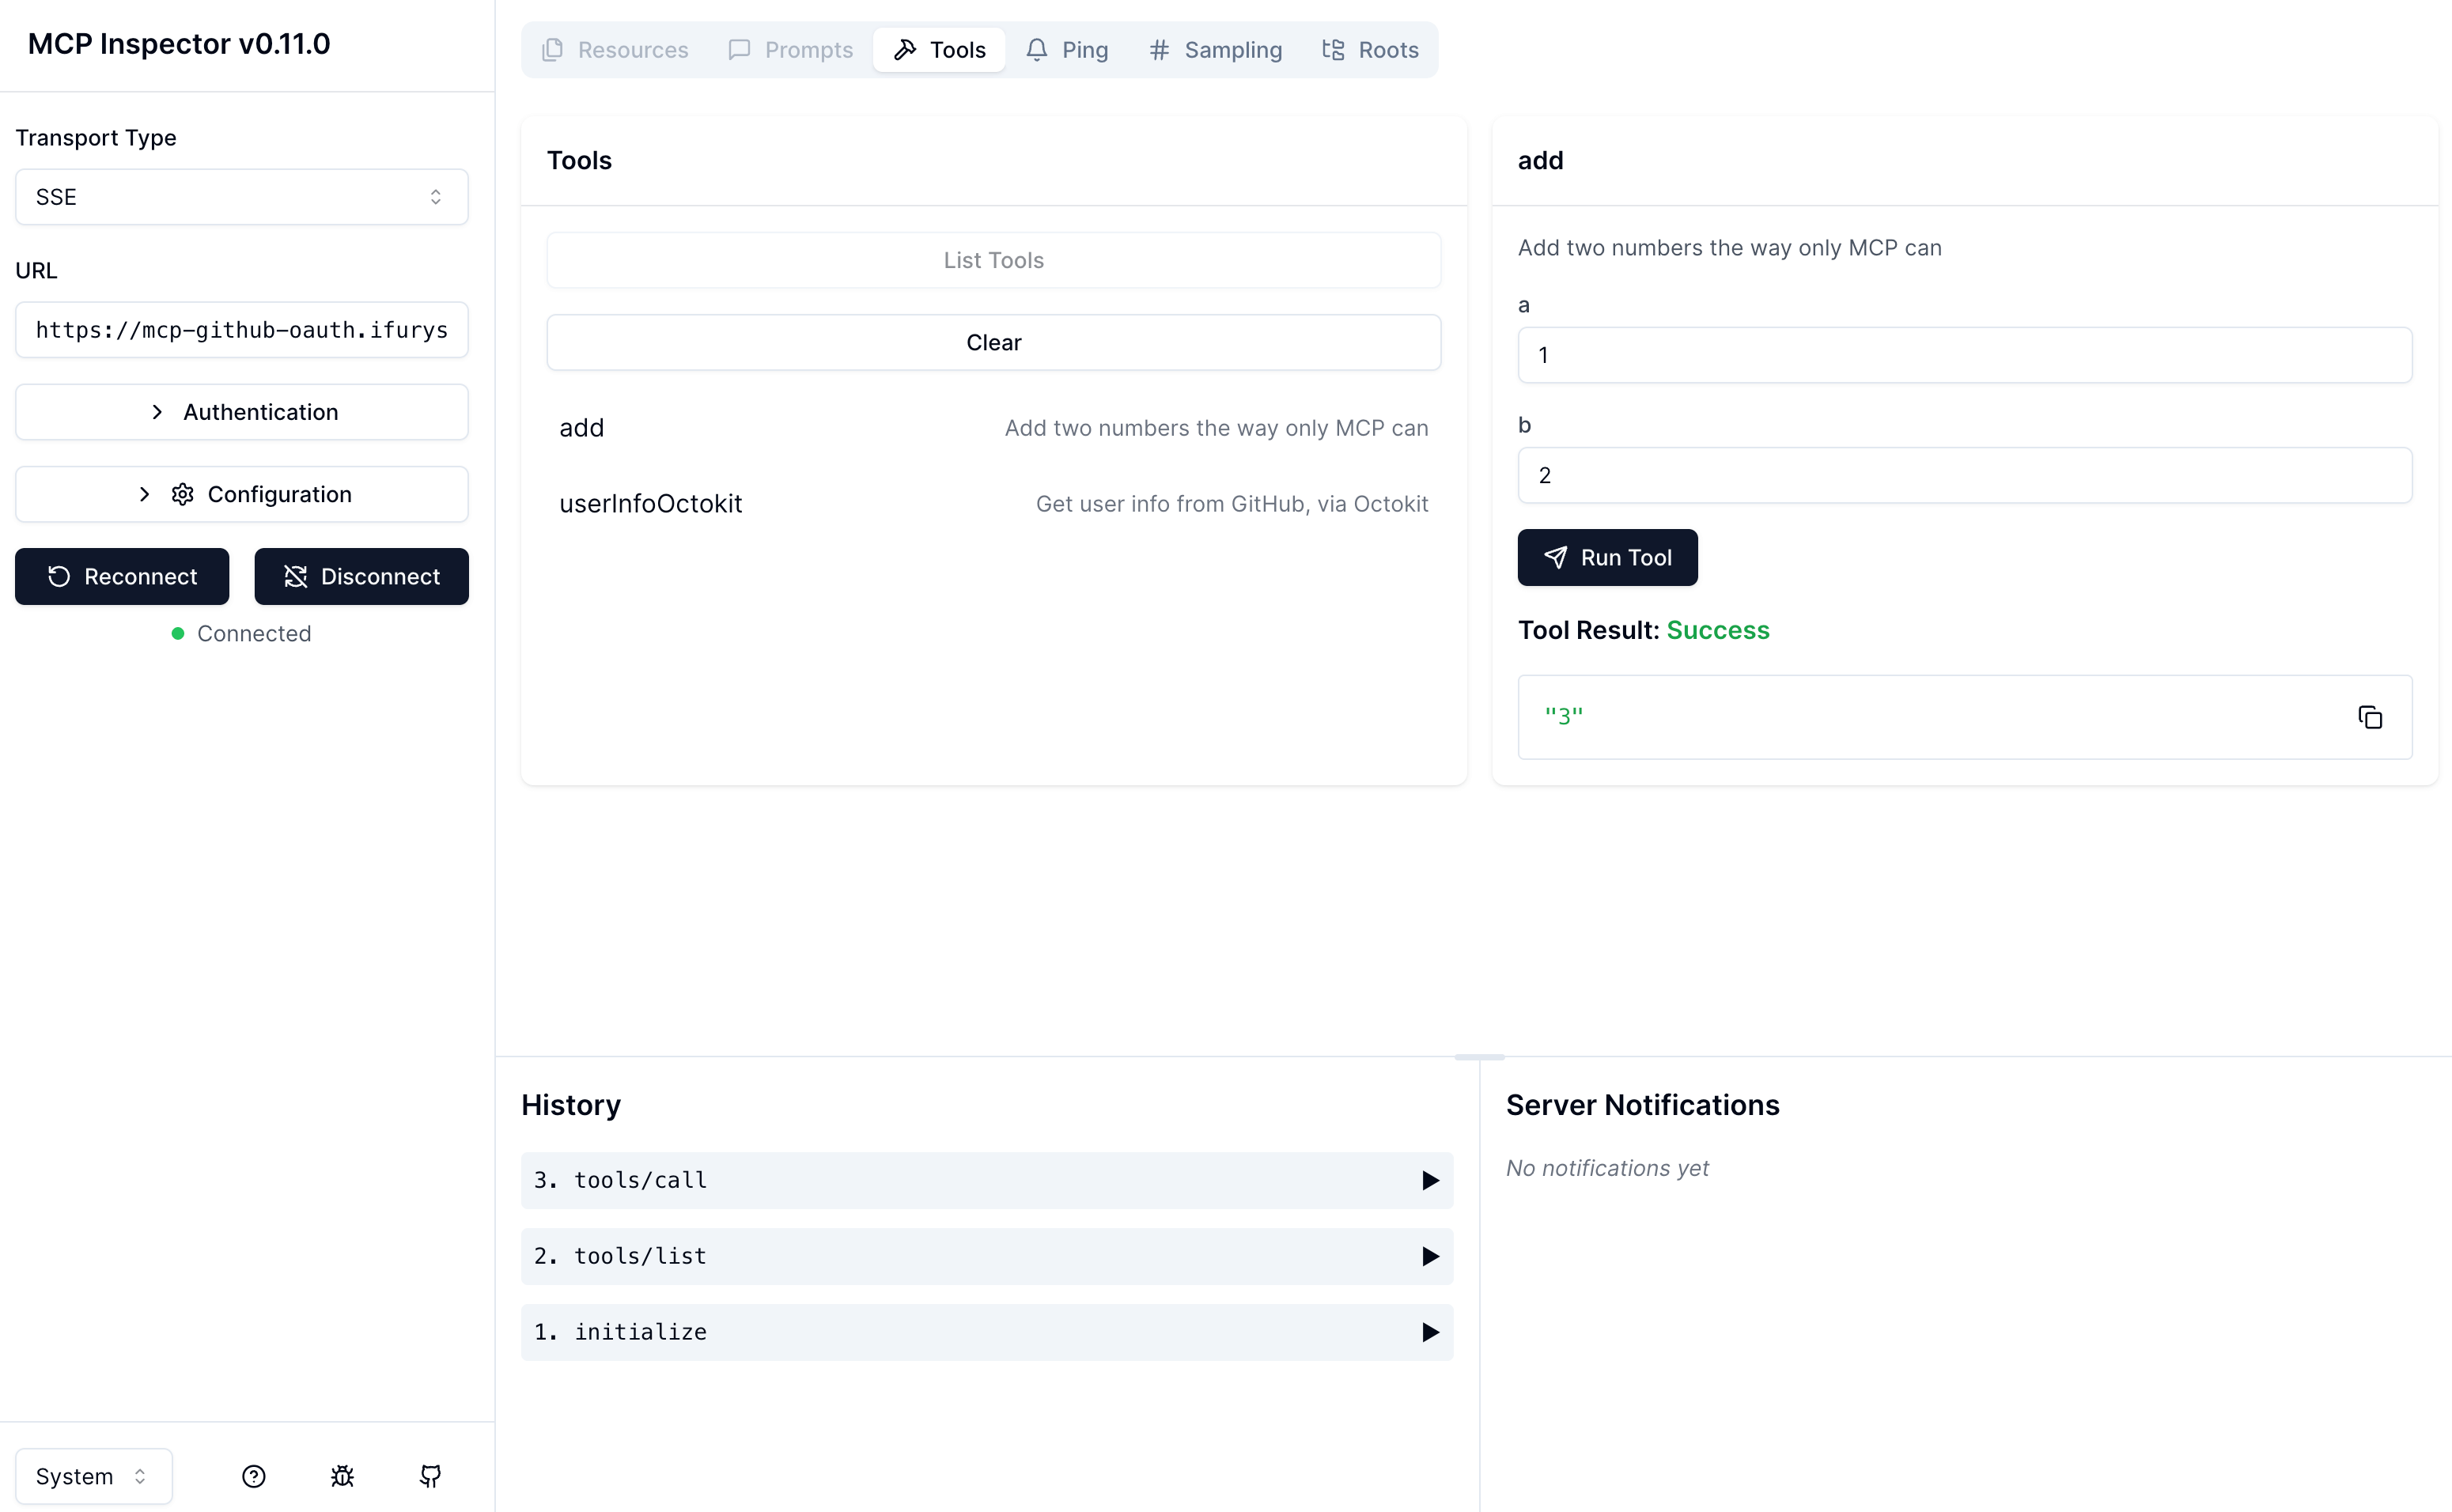Image resolution: width=2452 pixels, height=1512 pixels.
Task: Expand the Configuration section chevron
Action: click(144, 494)
